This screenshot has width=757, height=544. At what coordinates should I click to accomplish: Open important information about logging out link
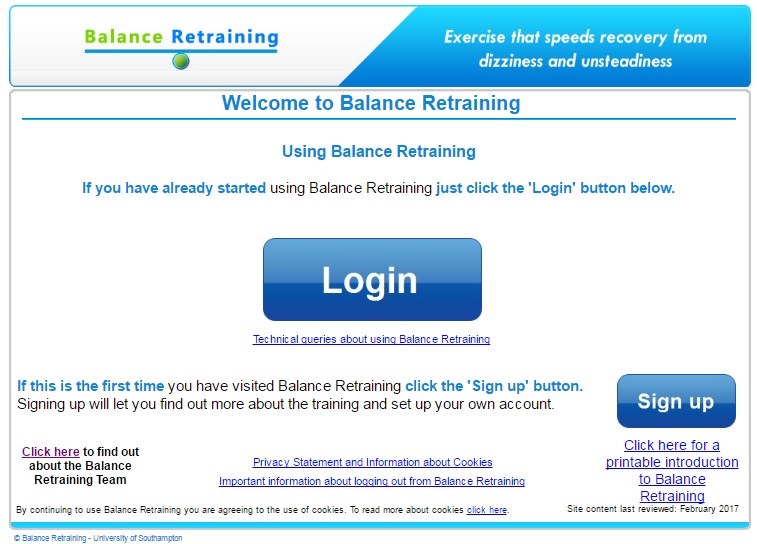pyautogui.click(x=372, y=482)
